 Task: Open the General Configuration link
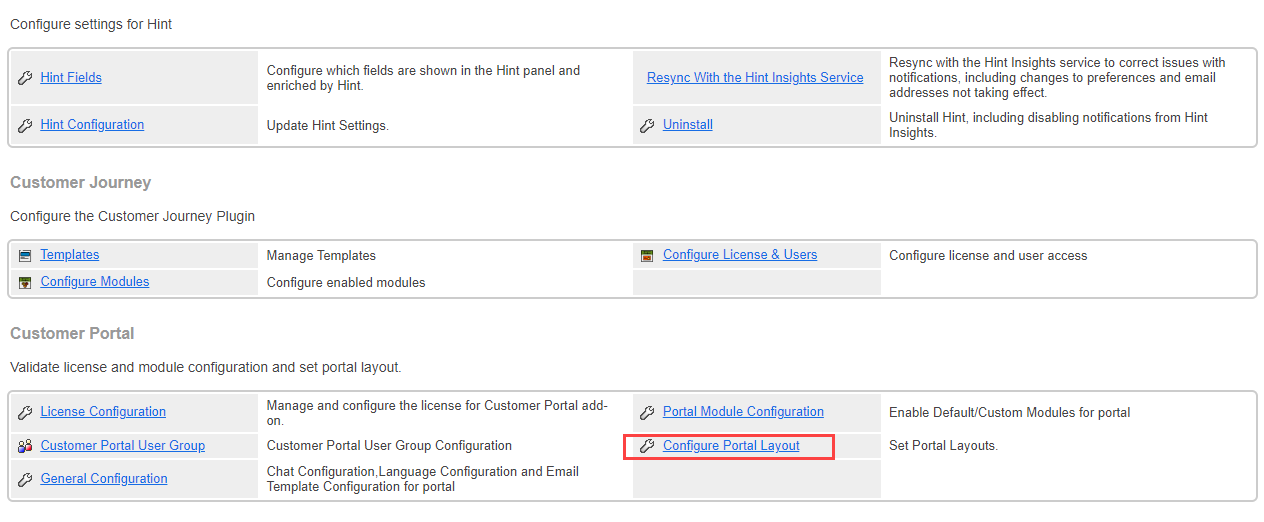(104, 479)
